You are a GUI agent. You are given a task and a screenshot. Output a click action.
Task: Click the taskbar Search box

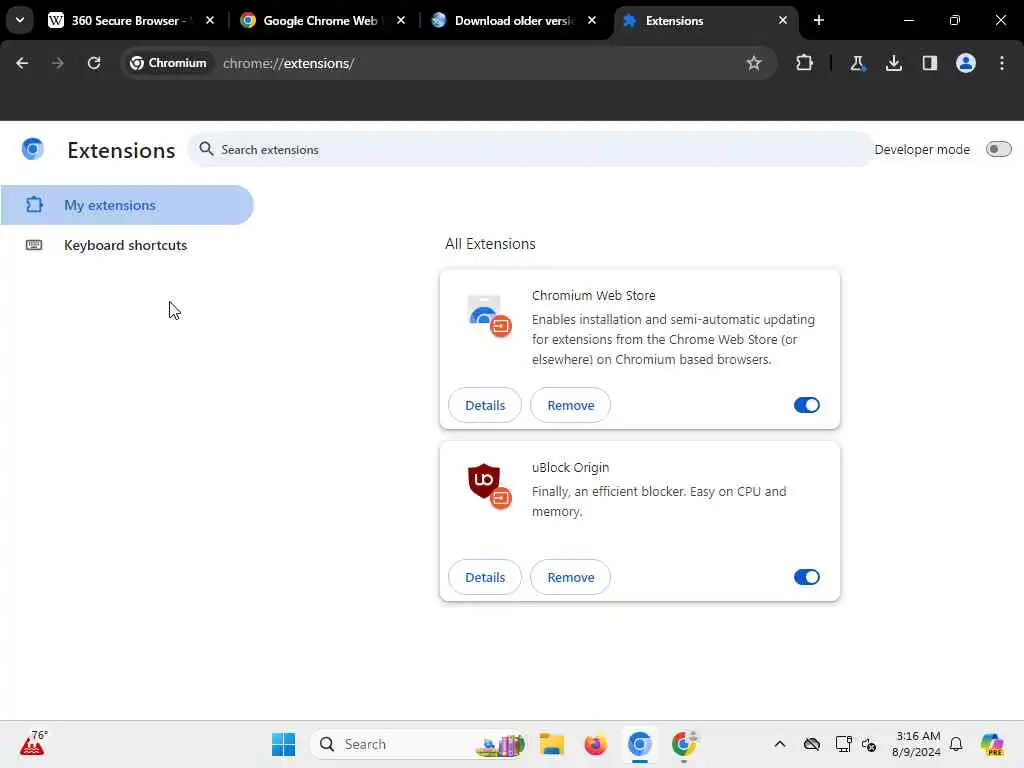418,744
